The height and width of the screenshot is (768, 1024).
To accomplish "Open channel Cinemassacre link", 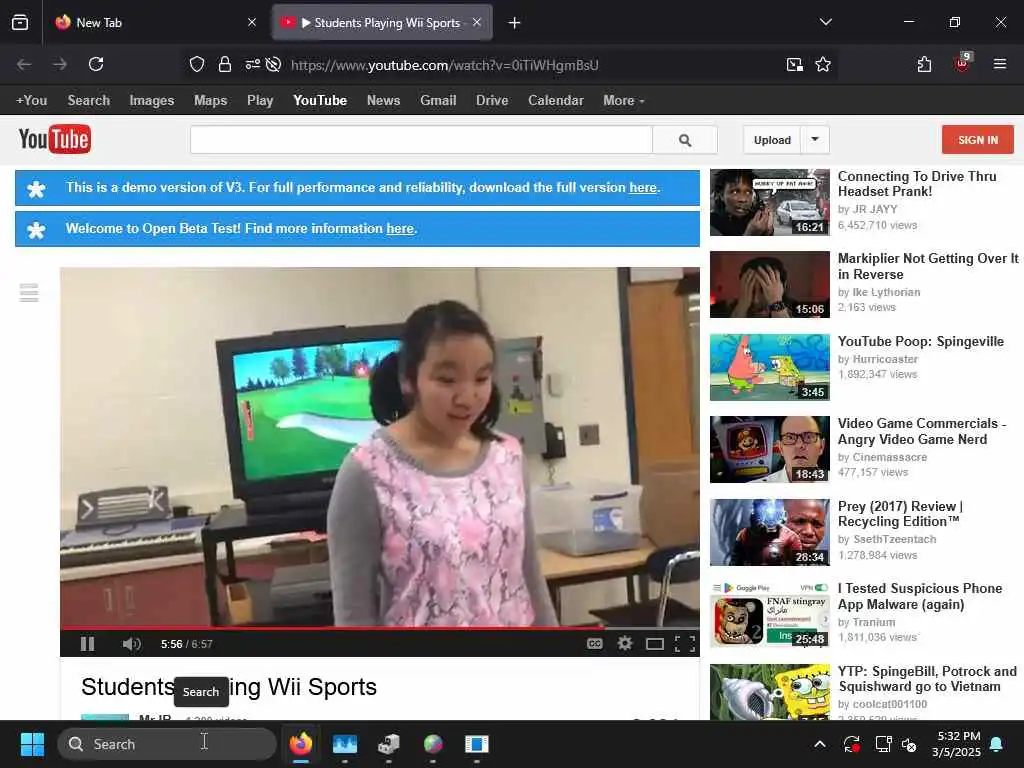I will pyautogui.click(x=889, y=457).
